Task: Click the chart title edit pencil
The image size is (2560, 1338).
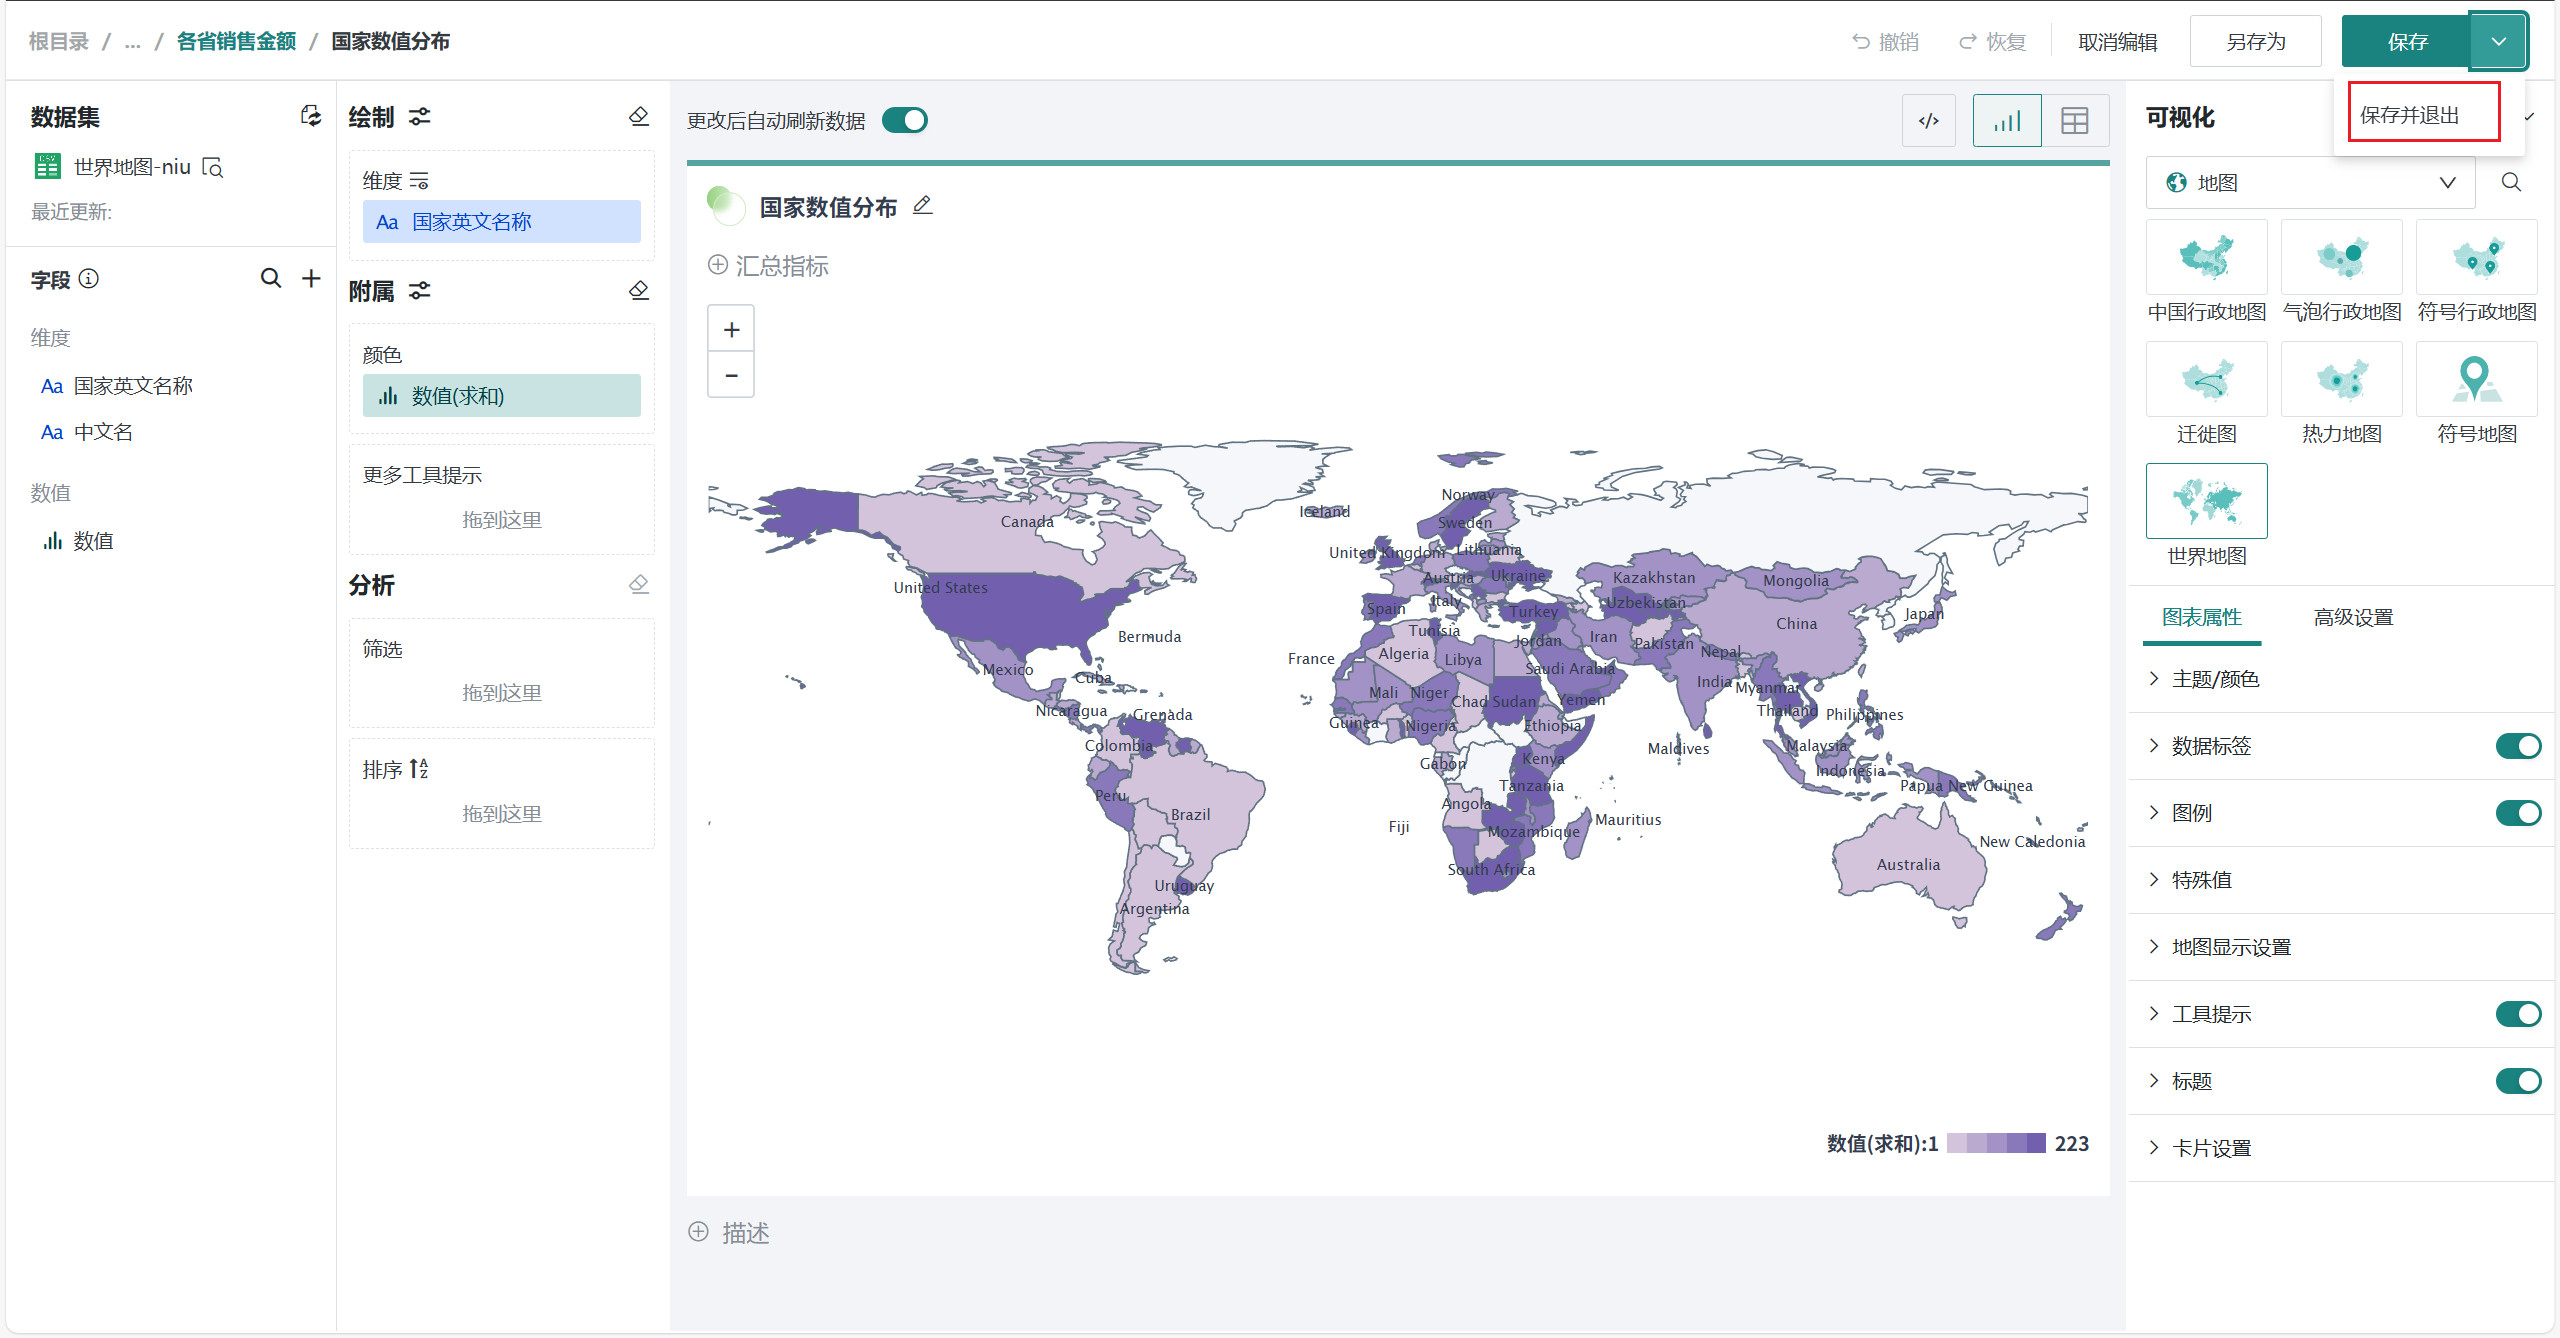Action: (x=922, y=206)
